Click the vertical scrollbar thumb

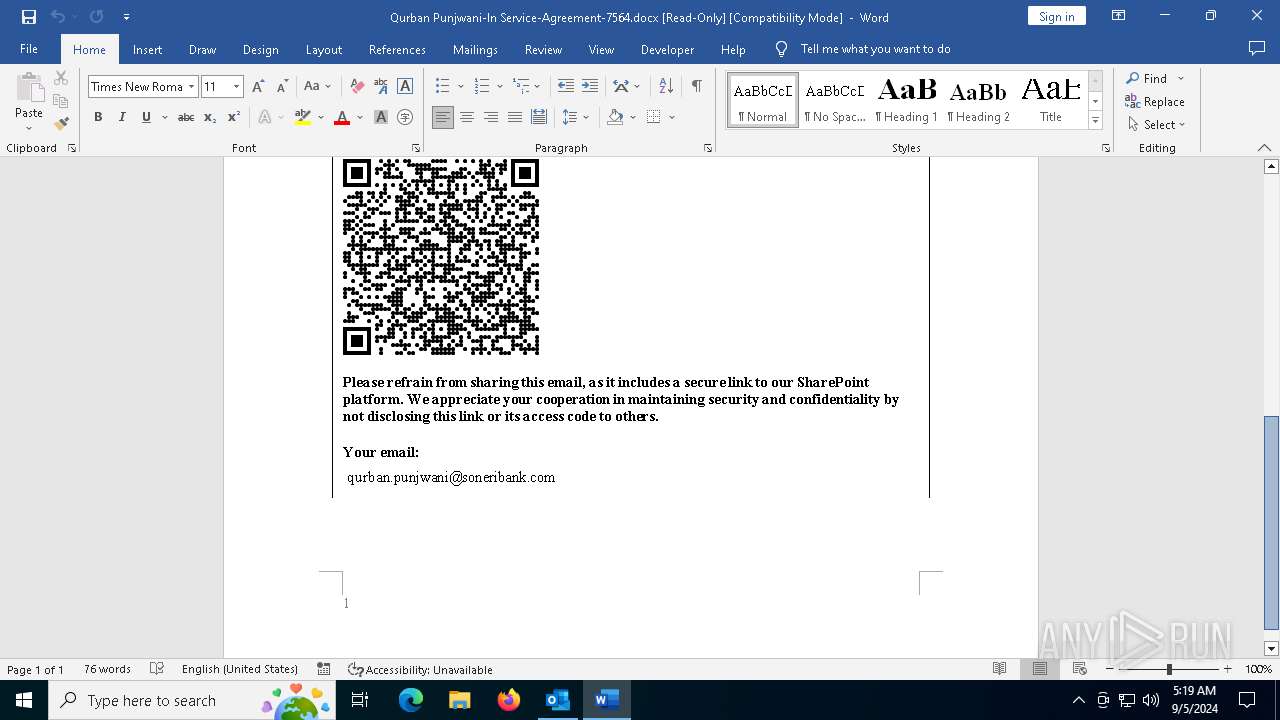click(x=1271, y=522)
